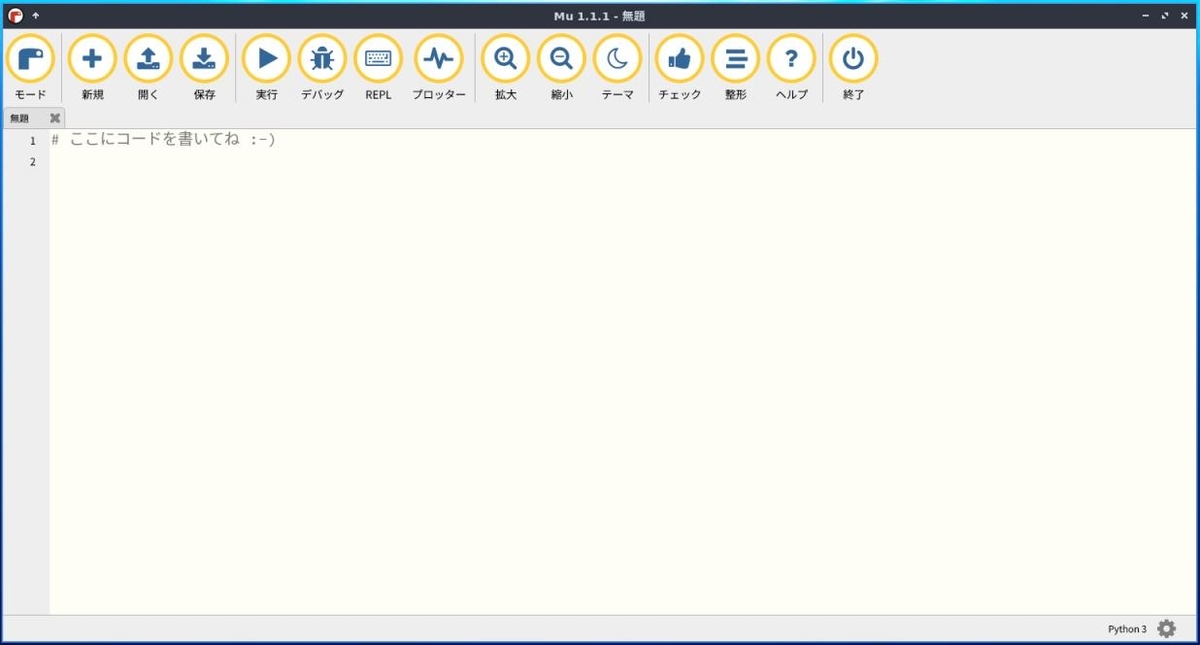Check code with チェック button

coord(680,68)
